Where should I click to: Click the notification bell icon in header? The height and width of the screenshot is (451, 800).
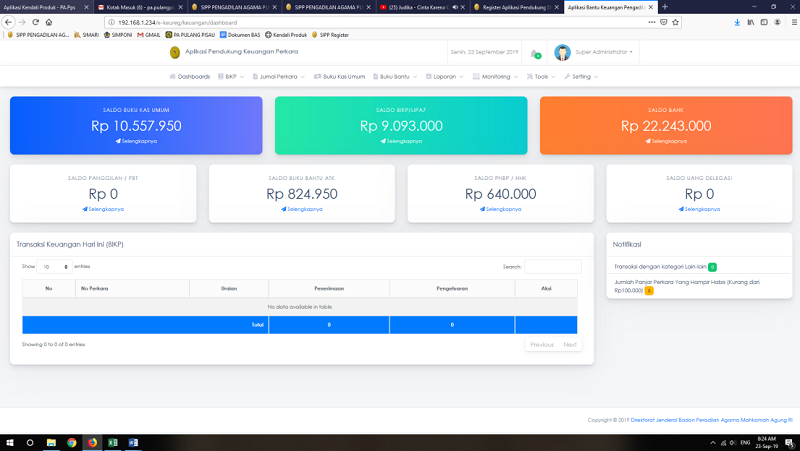pos(534,53)
